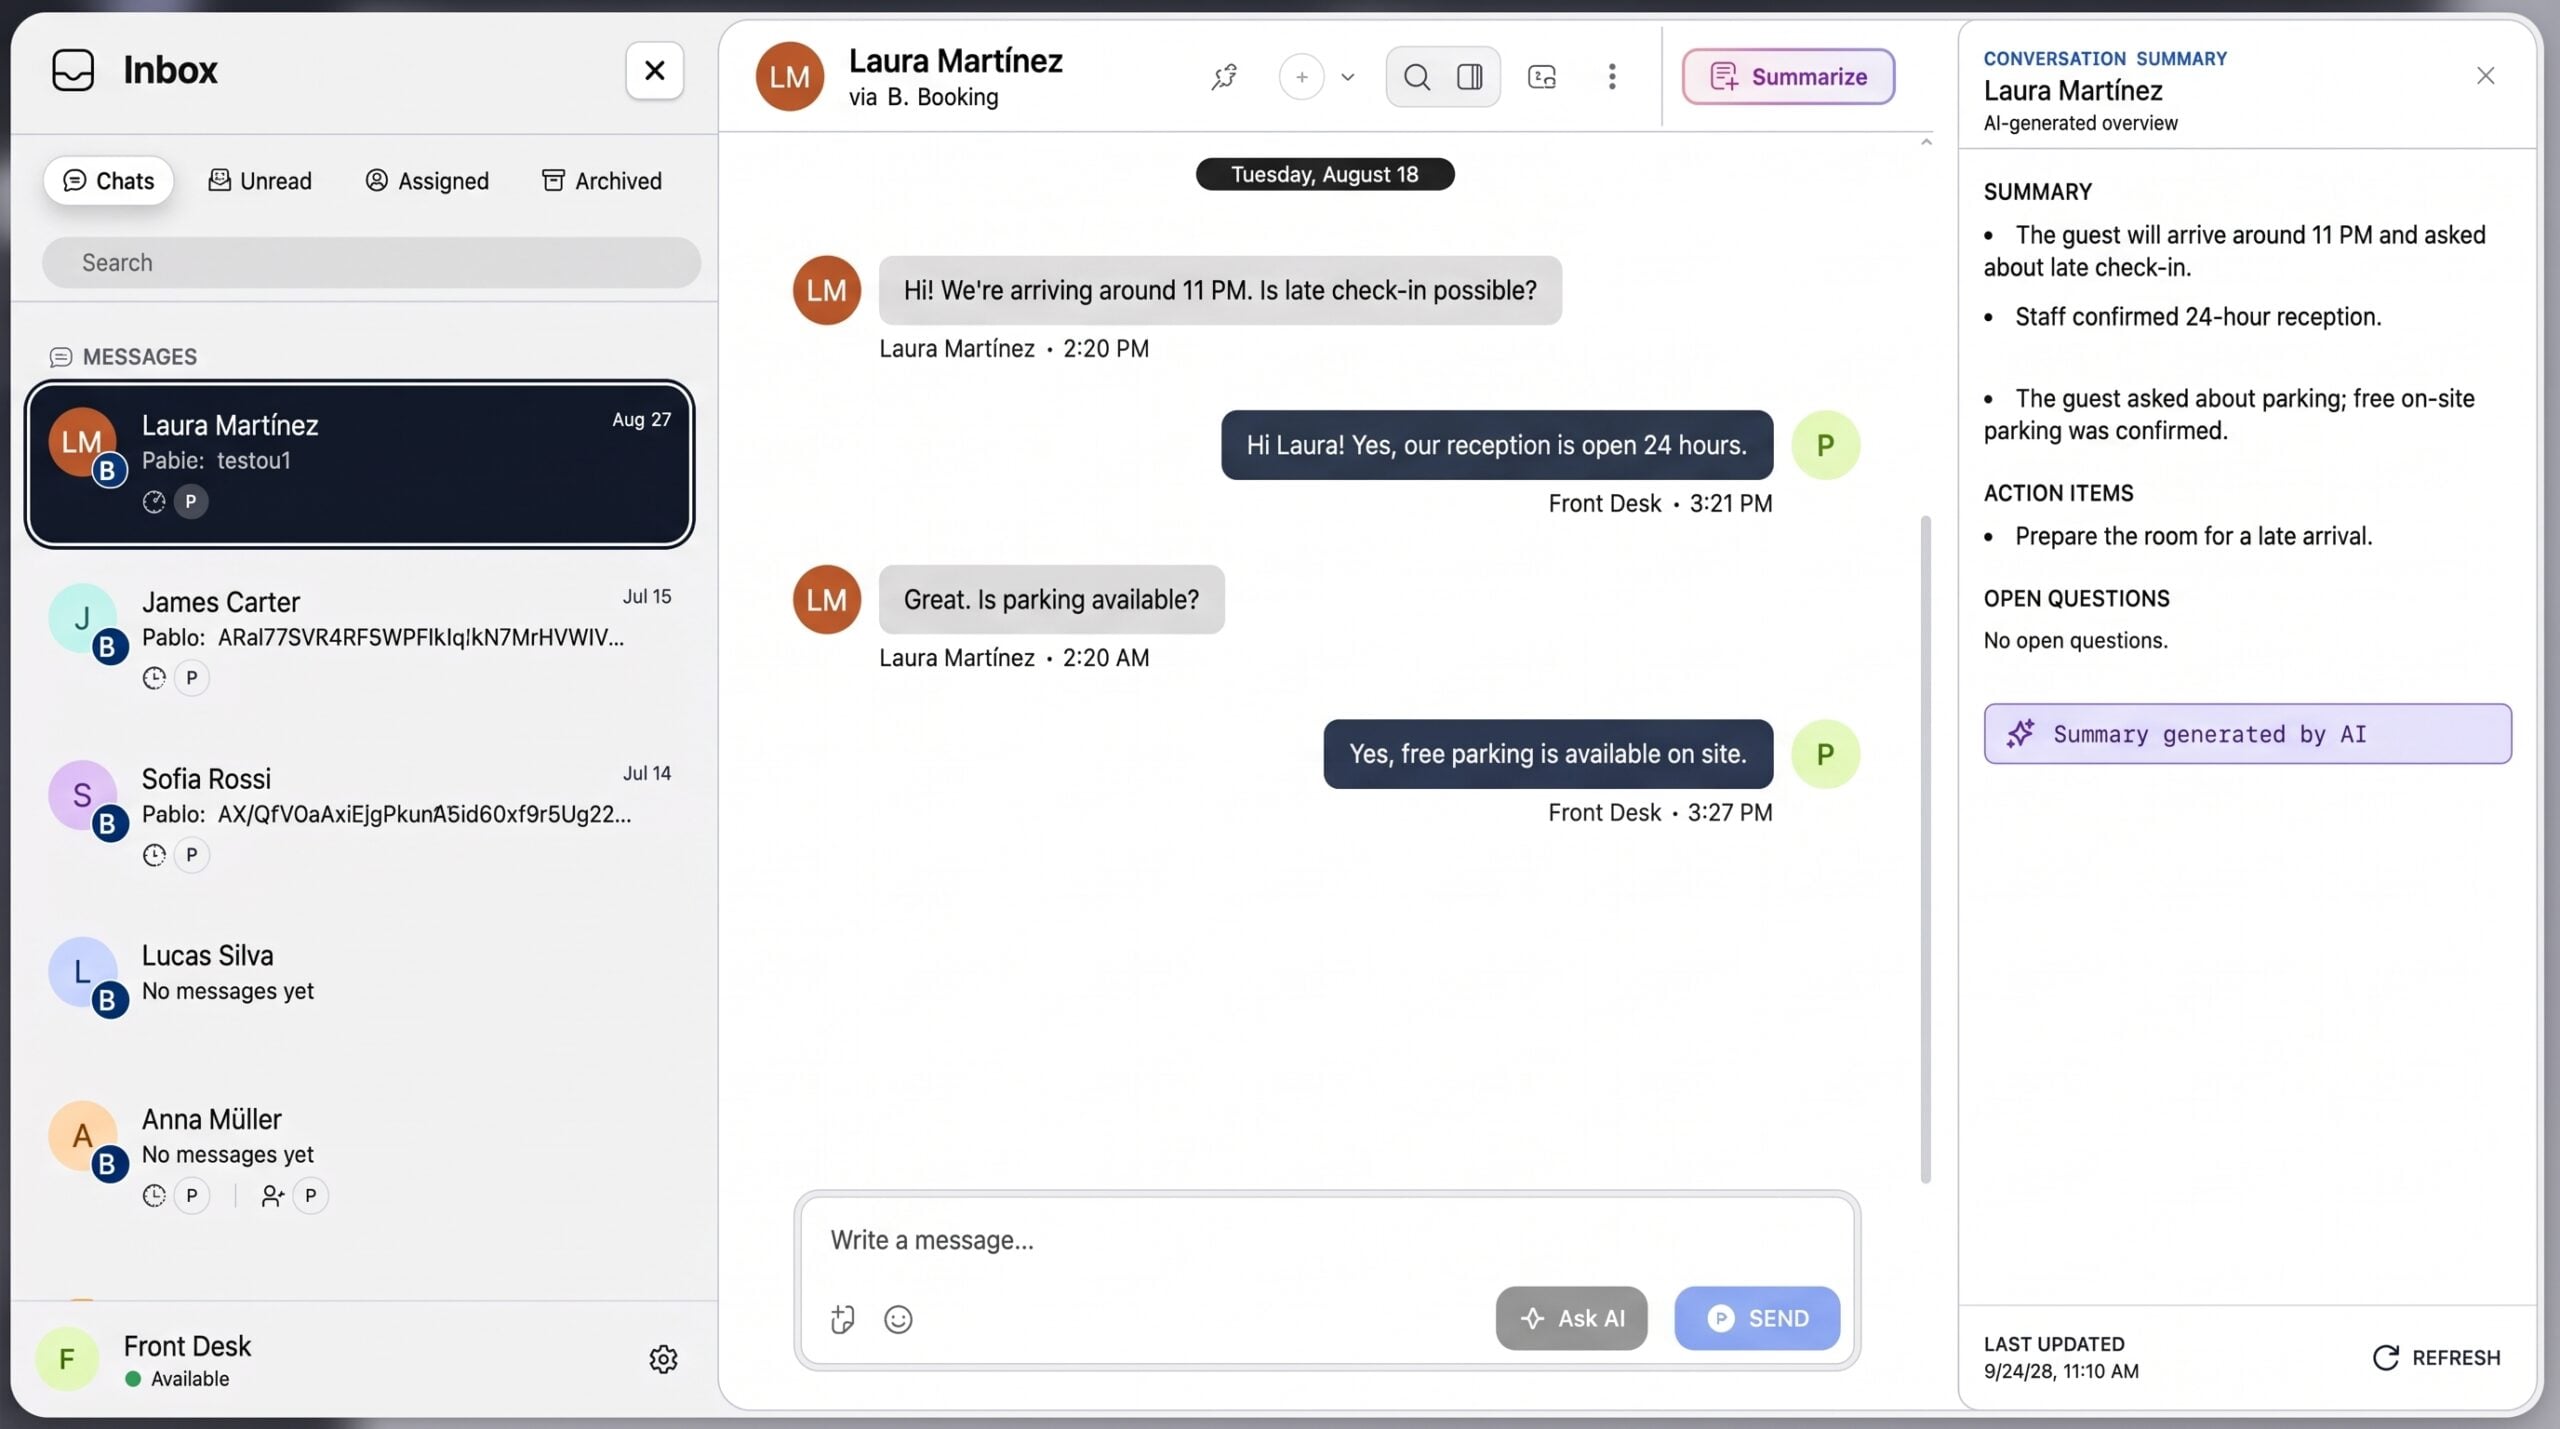Select Sofia Rossi conversation
Viewport: 2560px width, 1429px height.
pyautogui.click(x=360, y=815)
